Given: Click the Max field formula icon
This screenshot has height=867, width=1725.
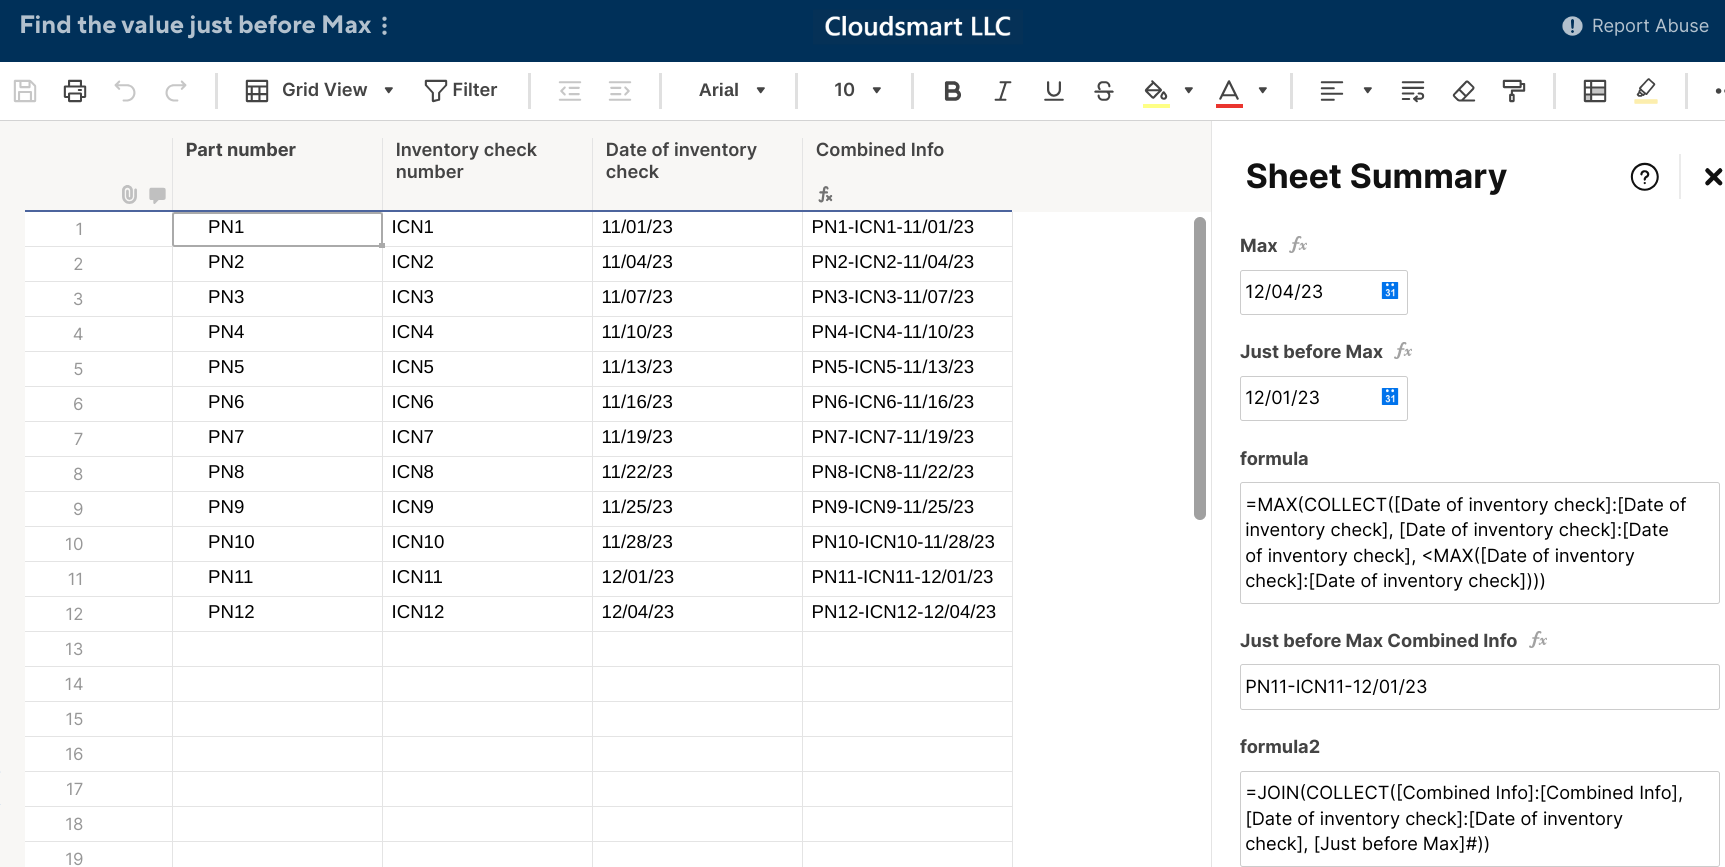Looking at the screenshot, I should 1298,245.
